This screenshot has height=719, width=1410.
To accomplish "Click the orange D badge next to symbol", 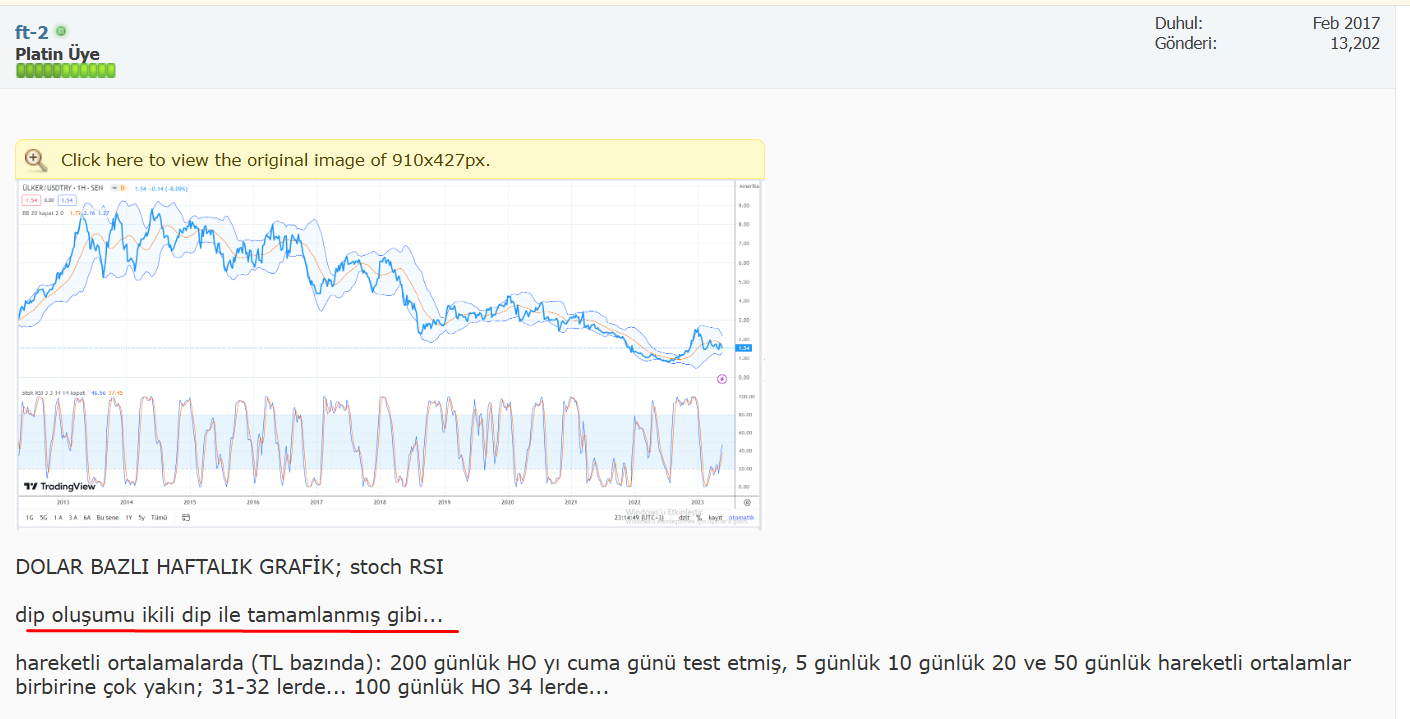I will (123, 188).
